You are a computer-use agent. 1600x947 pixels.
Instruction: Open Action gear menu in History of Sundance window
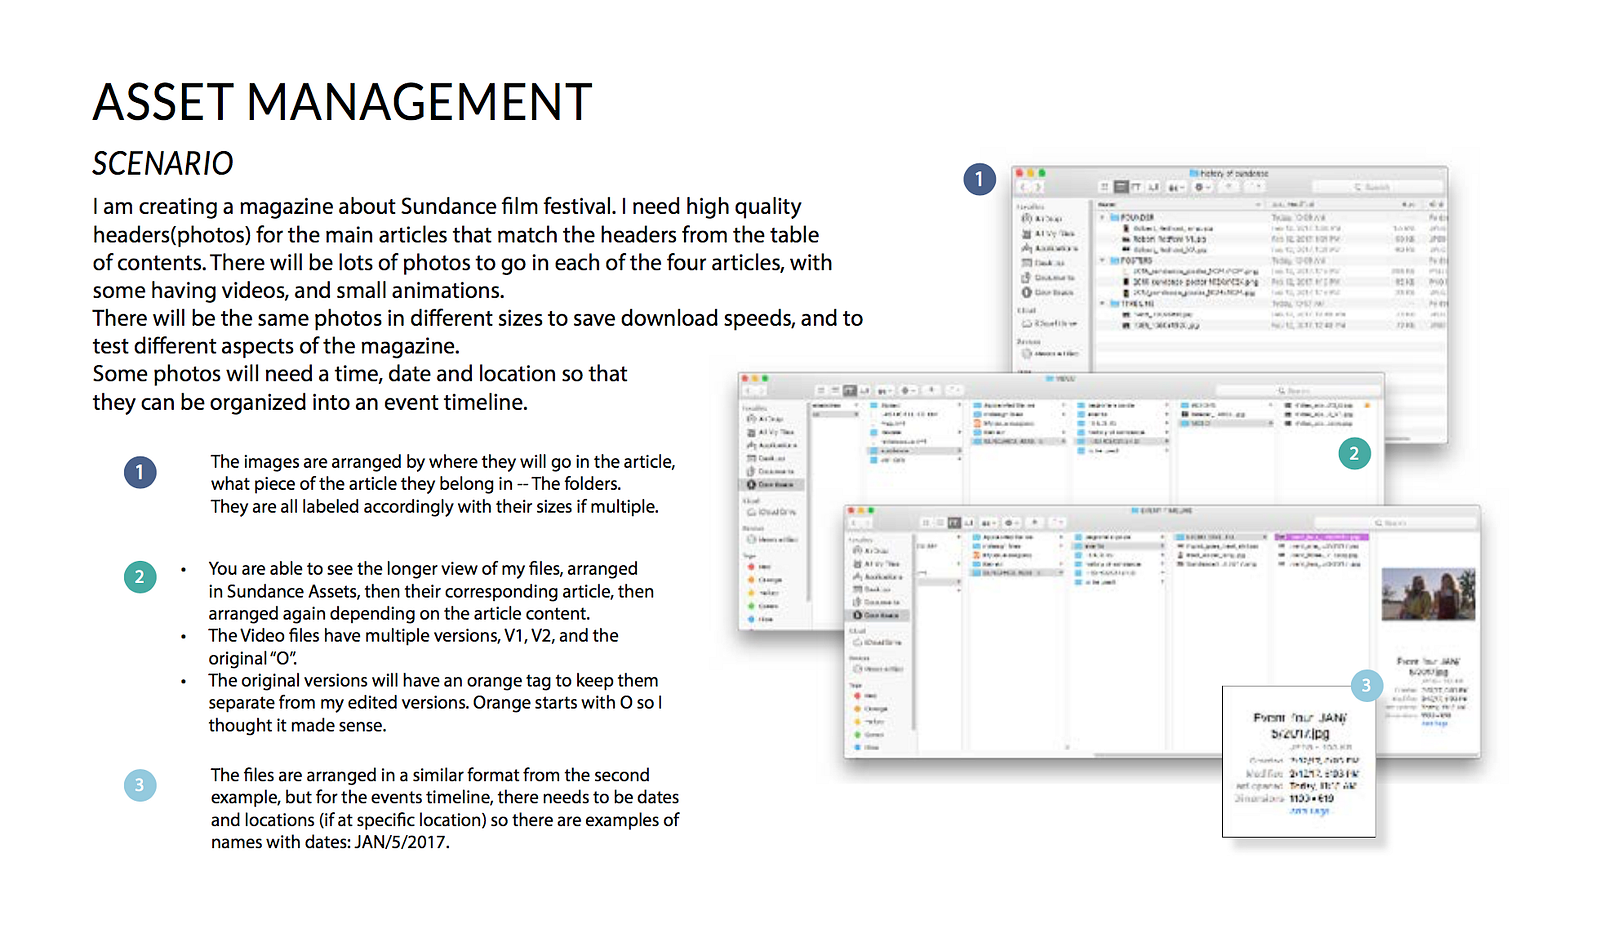point(1202,187)
